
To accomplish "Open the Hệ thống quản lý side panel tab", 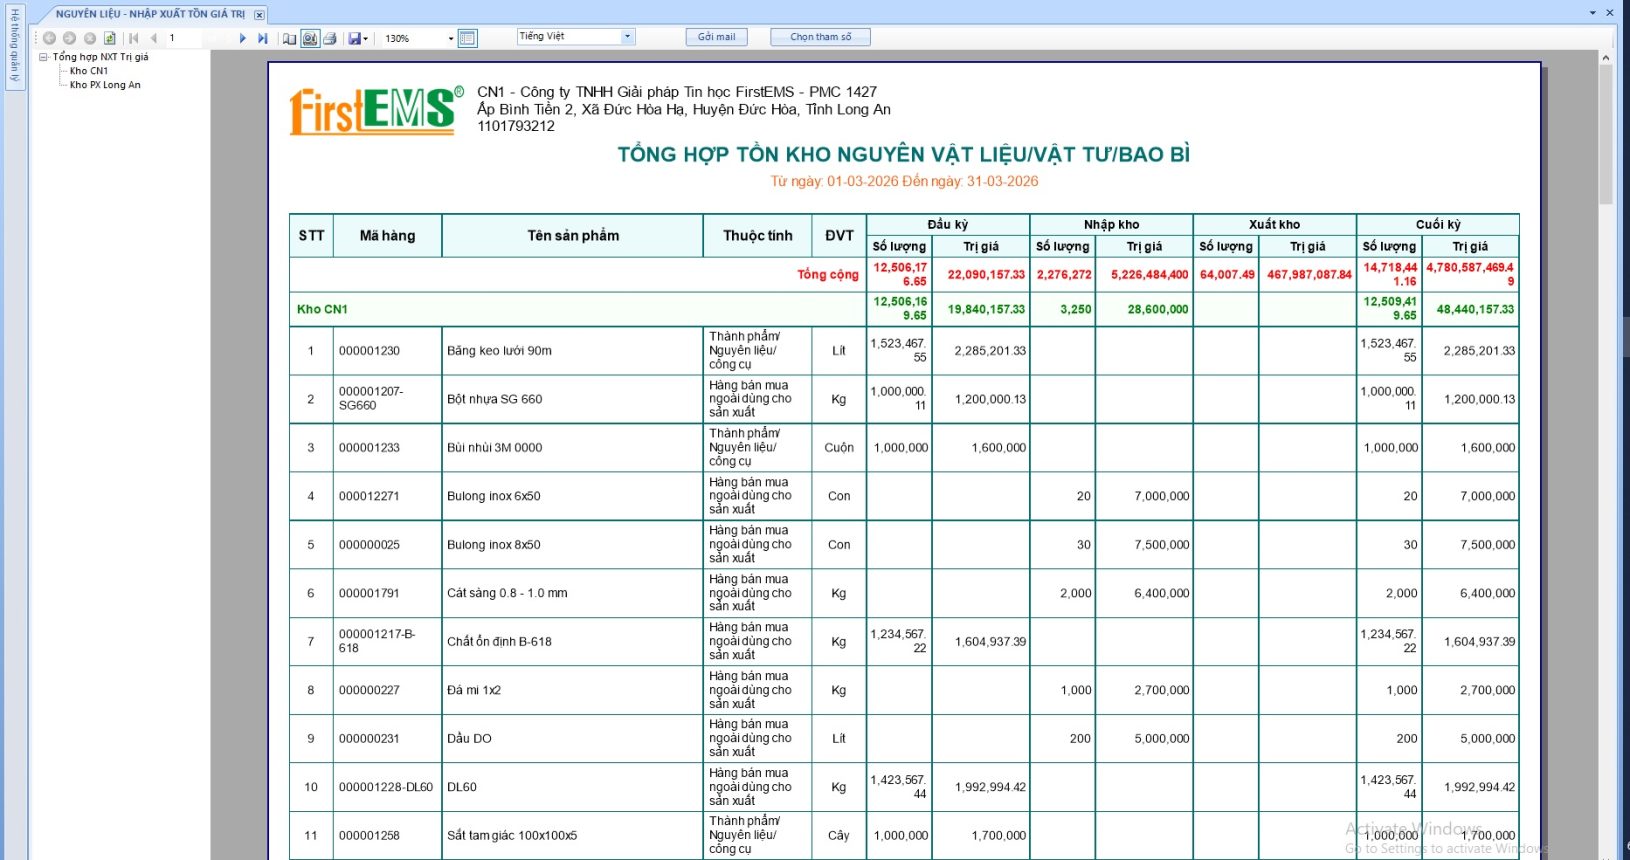I will (14, 45).
